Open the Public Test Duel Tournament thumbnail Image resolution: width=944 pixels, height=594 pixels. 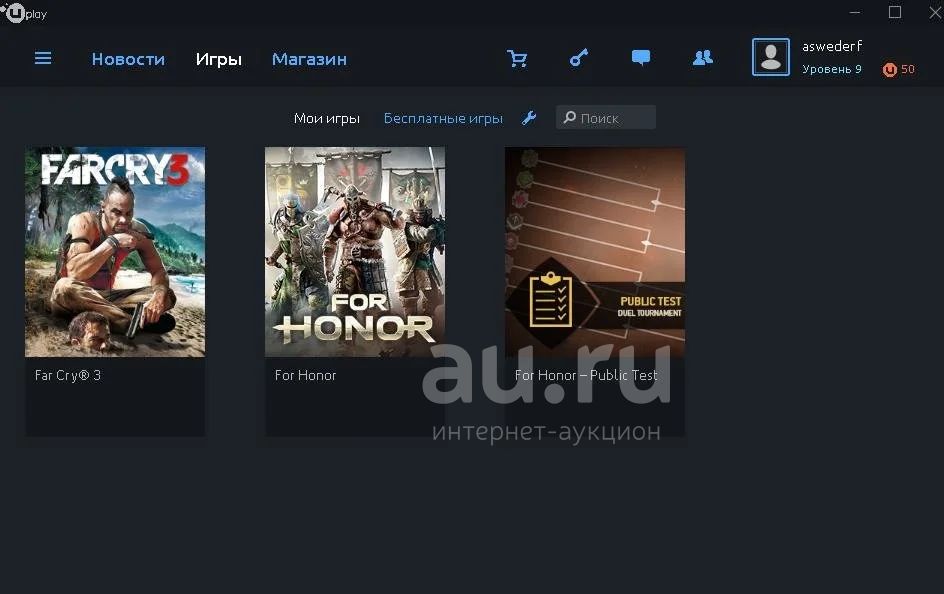pos(595,252)
